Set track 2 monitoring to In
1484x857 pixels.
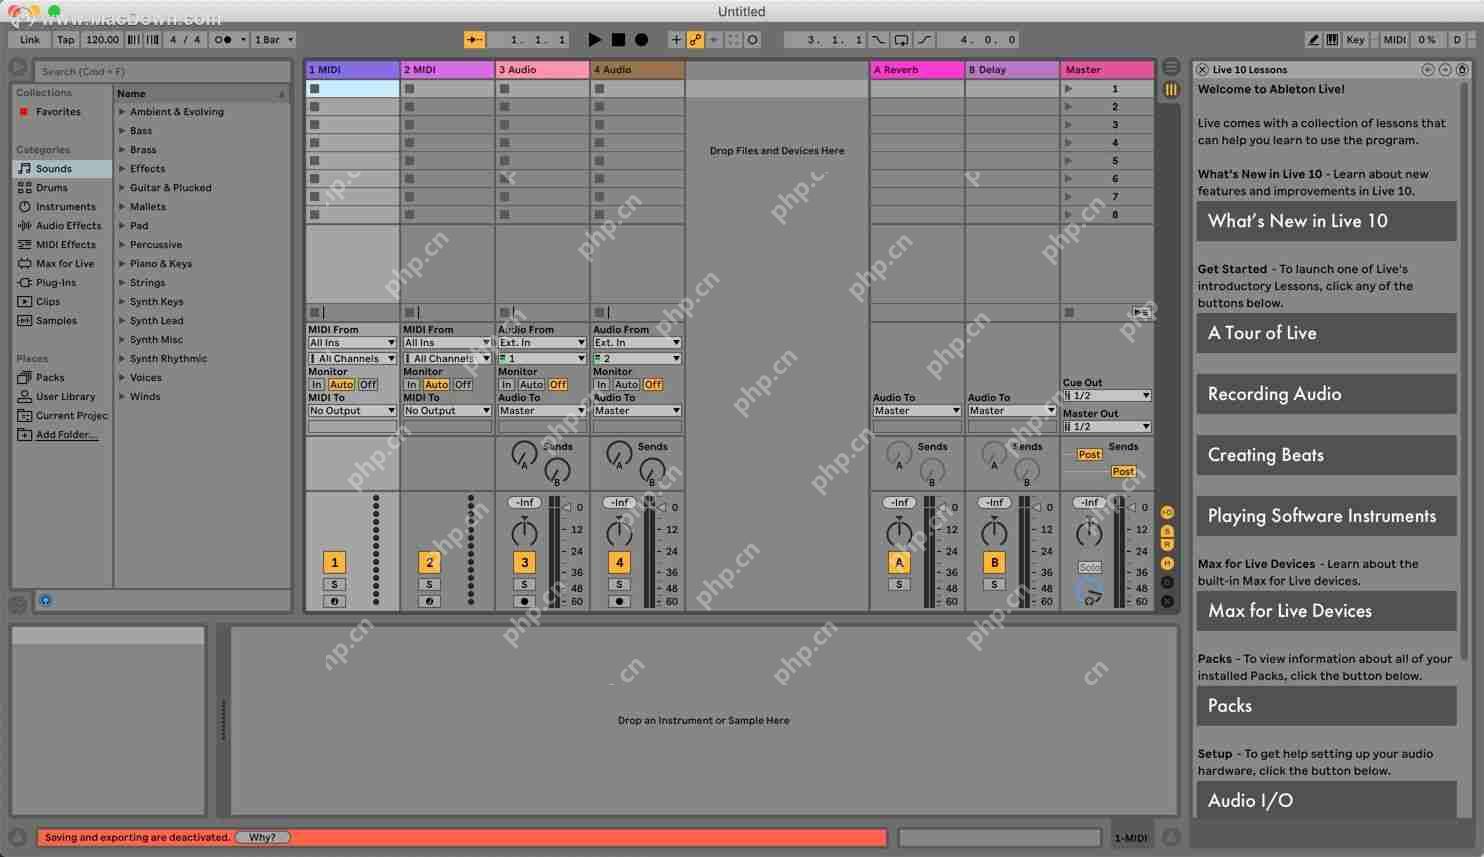pyautogui.click(x=410, y=384)
